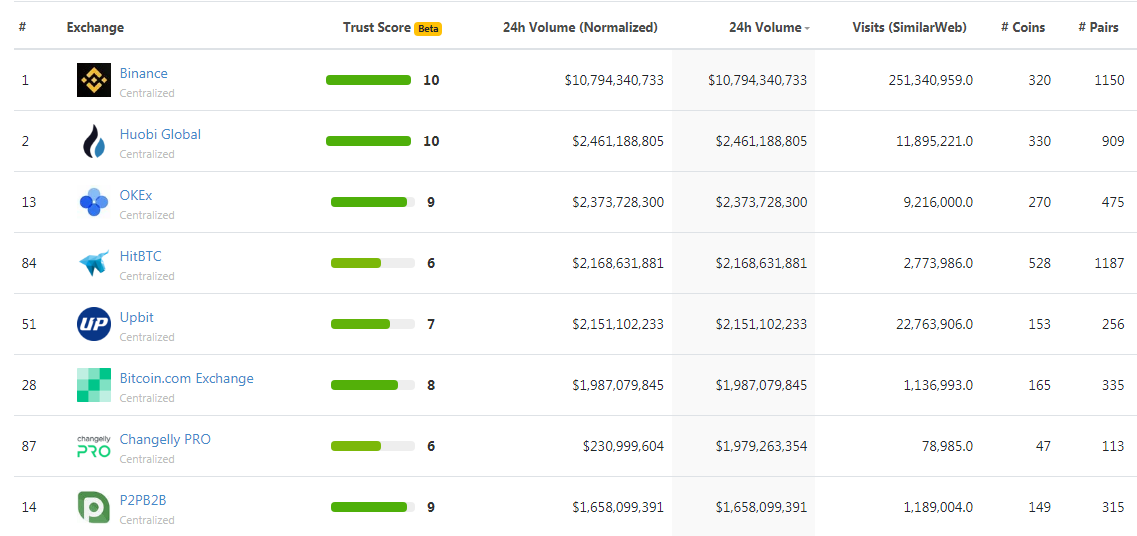Click HitBTC trust score bar

coord(373,263)
